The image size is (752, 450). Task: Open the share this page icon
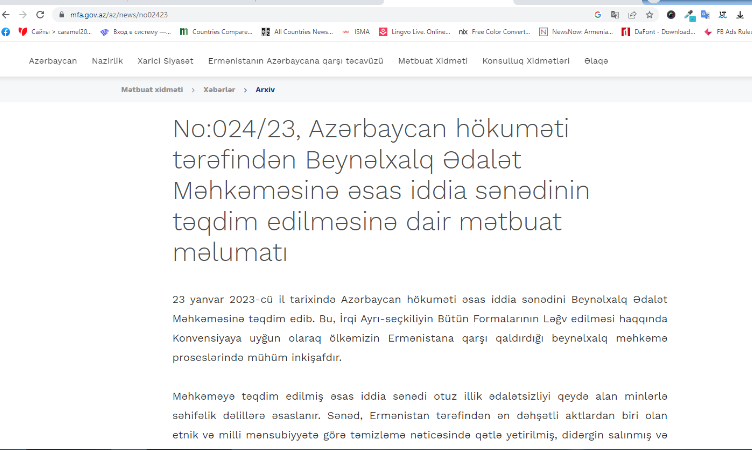tap(632, 15)
